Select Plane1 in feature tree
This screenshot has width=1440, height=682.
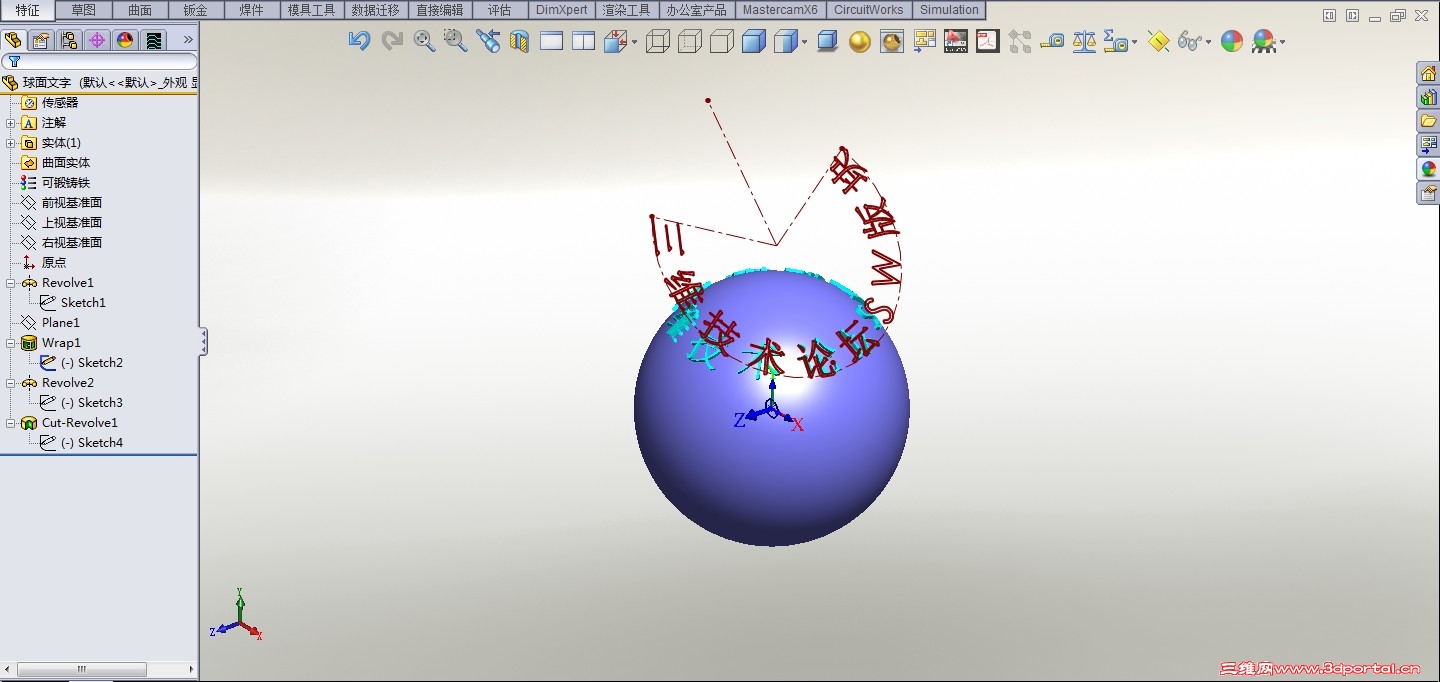coord(60,323)
